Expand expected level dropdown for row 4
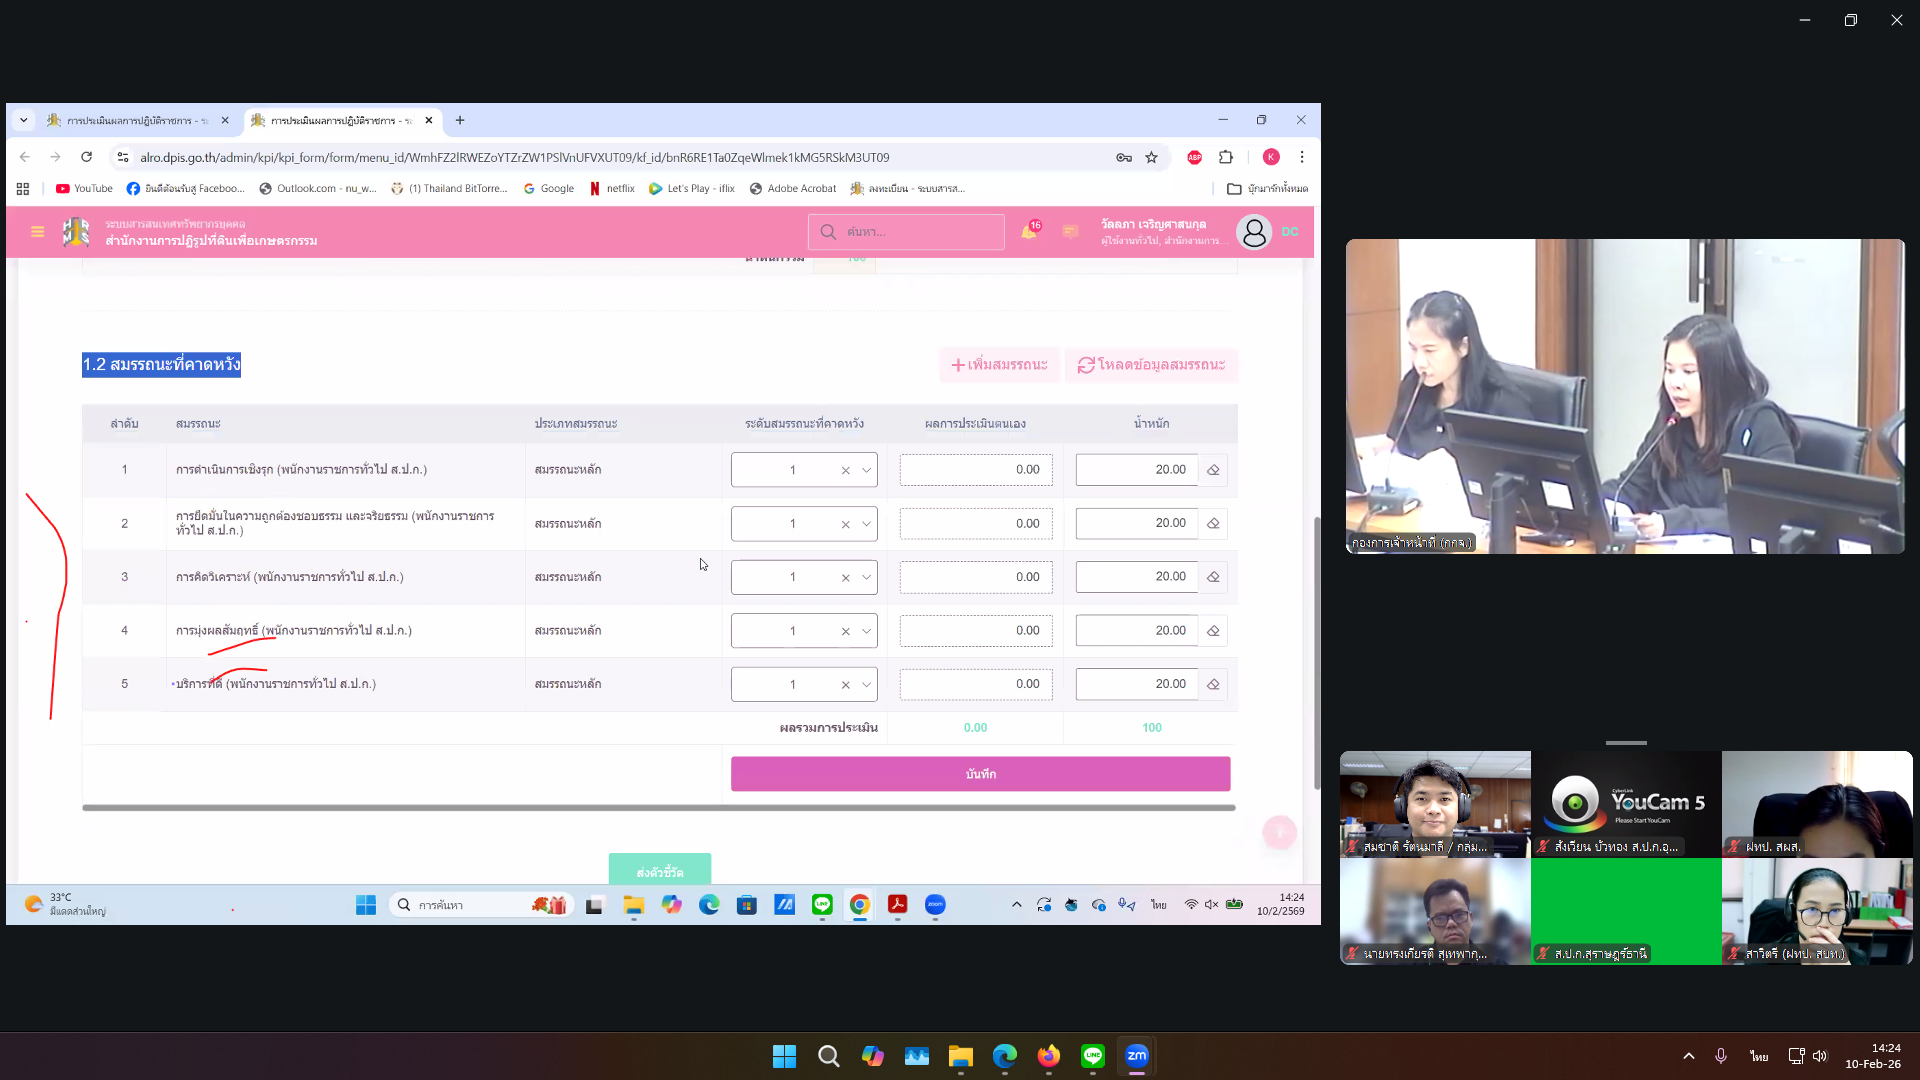 pos(866,631)
